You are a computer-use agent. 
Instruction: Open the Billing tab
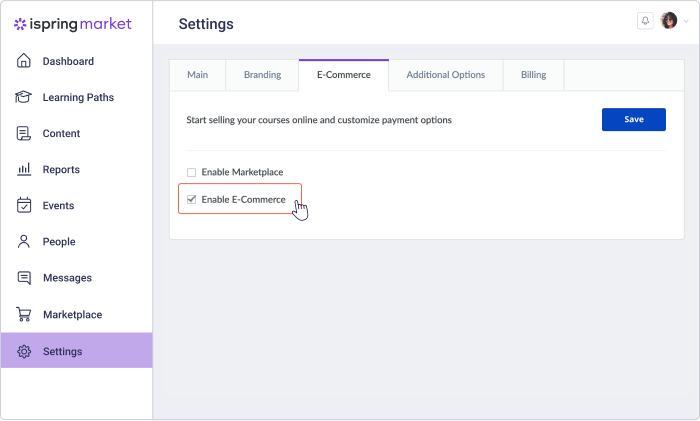(533, 75)
